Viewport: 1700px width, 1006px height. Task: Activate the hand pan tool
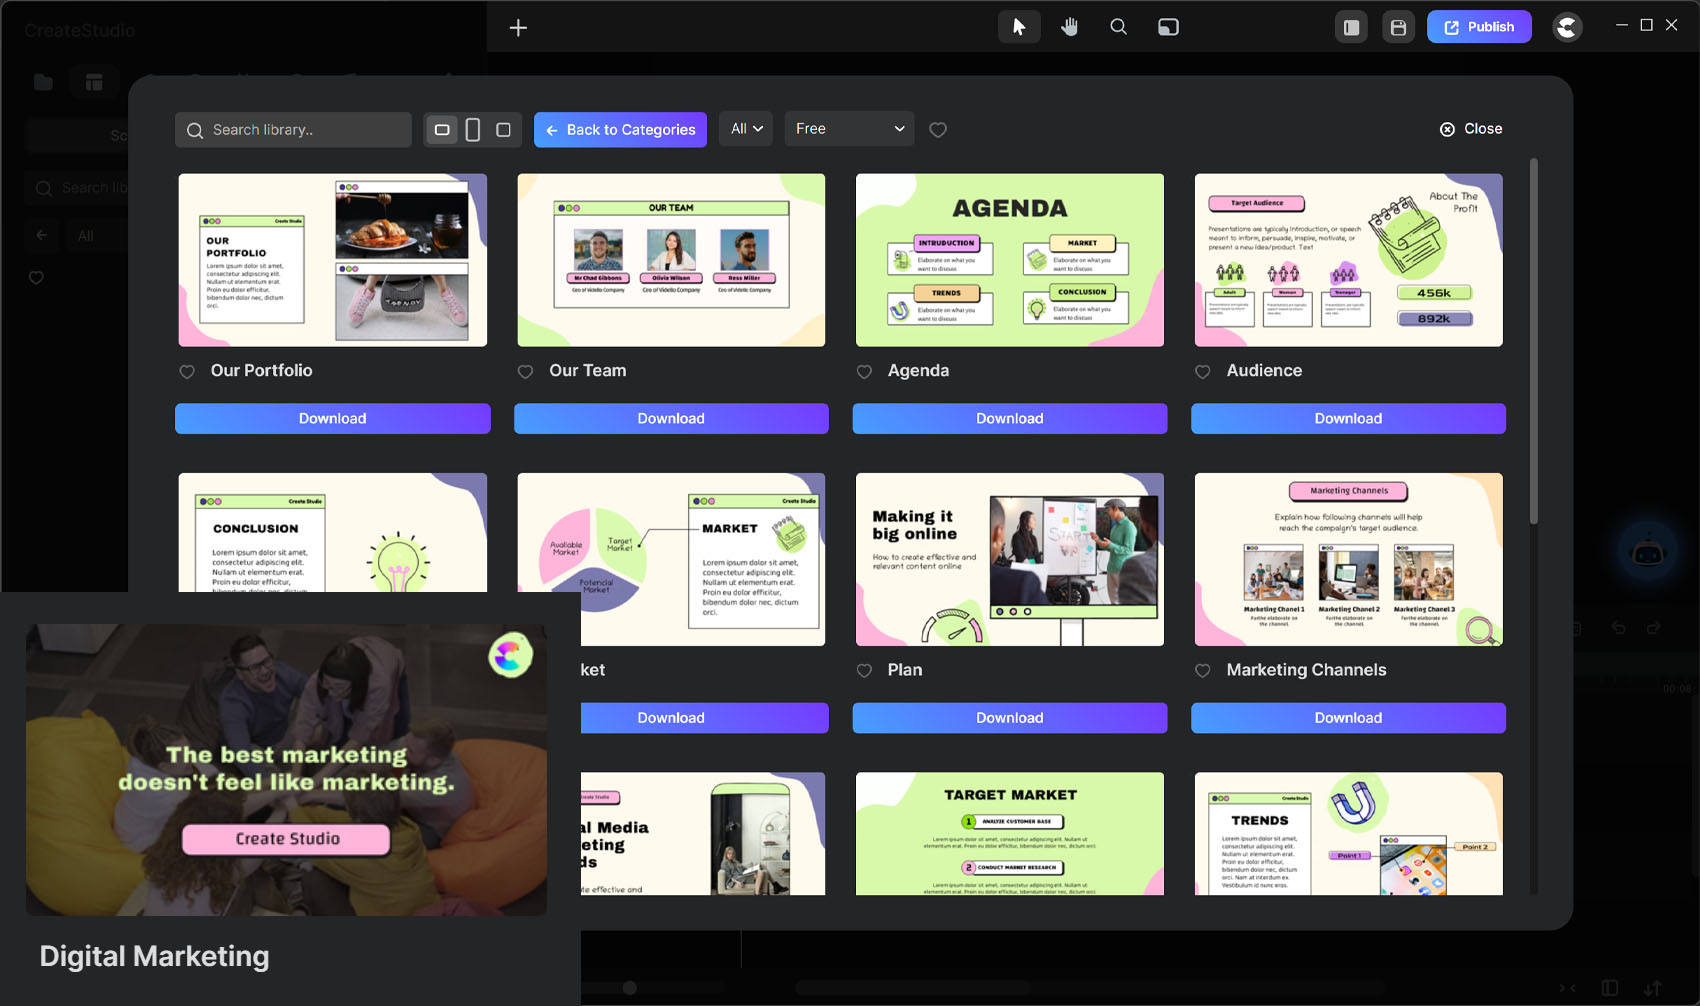(x=1069, y=27)
